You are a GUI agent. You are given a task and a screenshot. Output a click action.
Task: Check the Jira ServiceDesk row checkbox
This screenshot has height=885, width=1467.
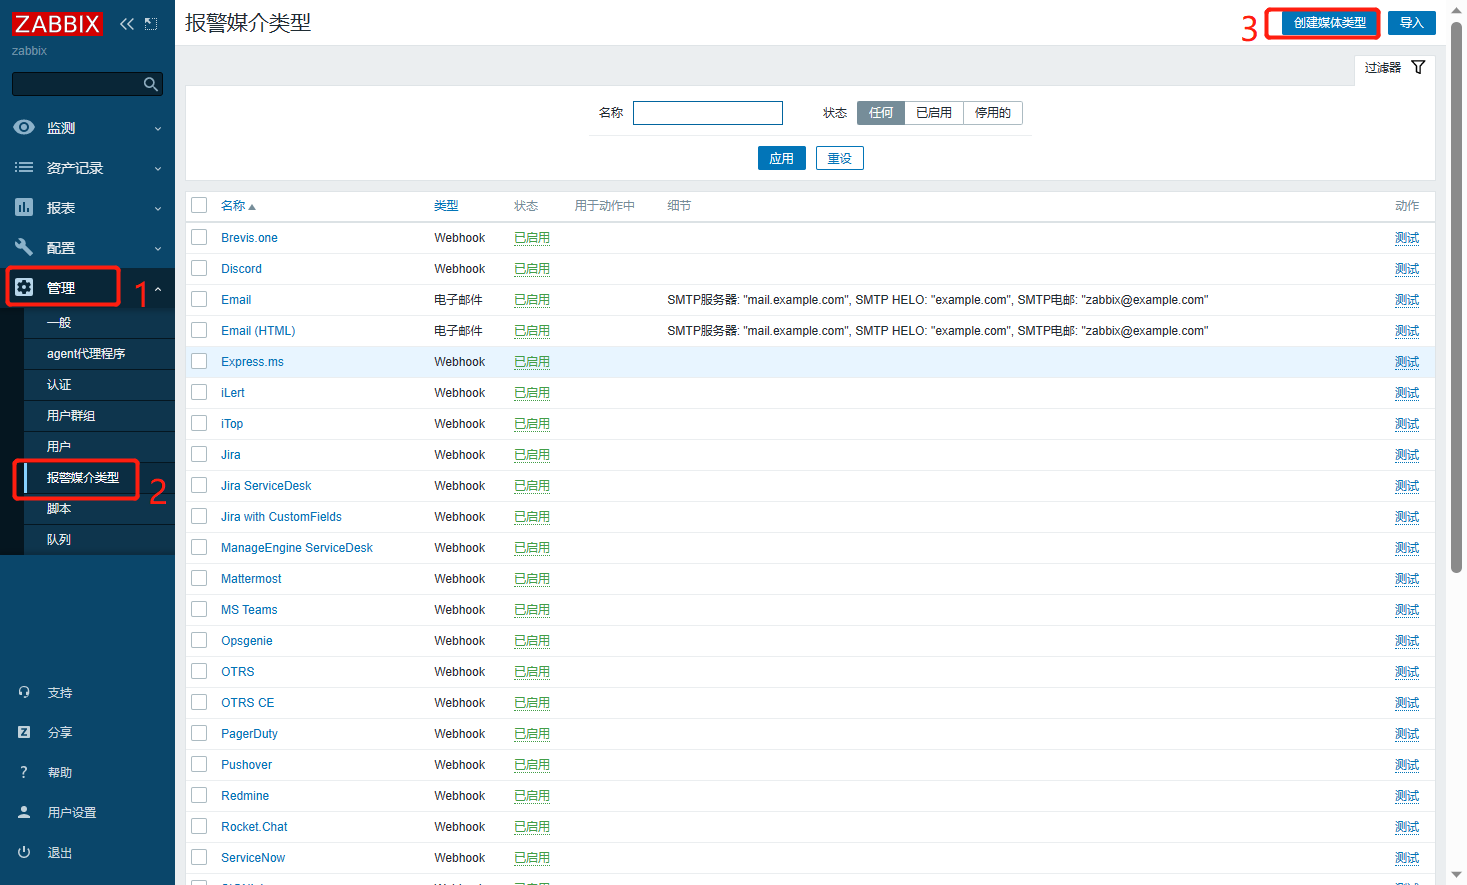[199, 485]
